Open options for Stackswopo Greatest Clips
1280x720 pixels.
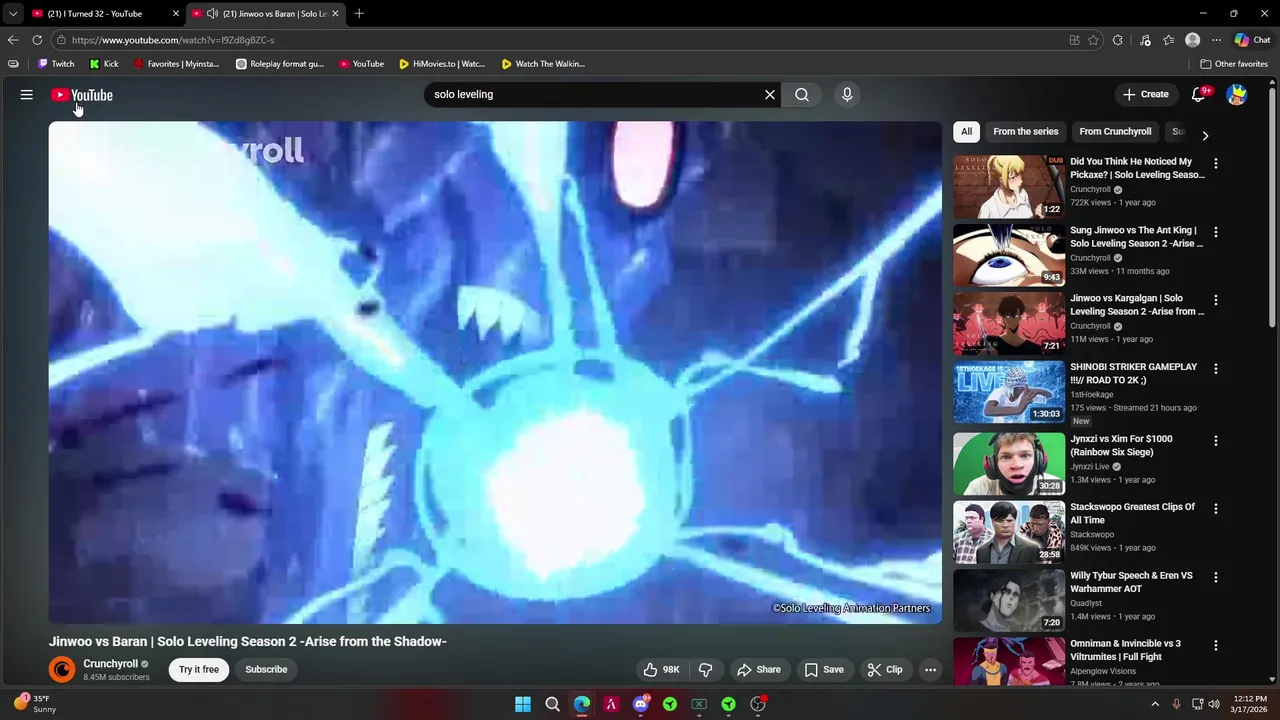click(1216, 508)
